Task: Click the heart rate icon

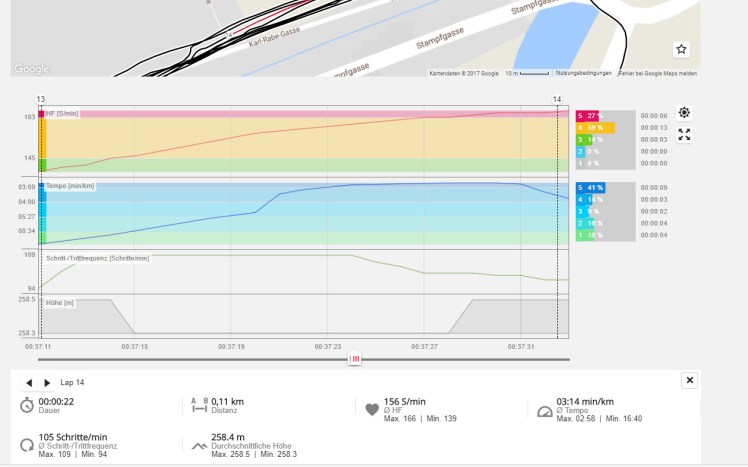Action: 371,409
